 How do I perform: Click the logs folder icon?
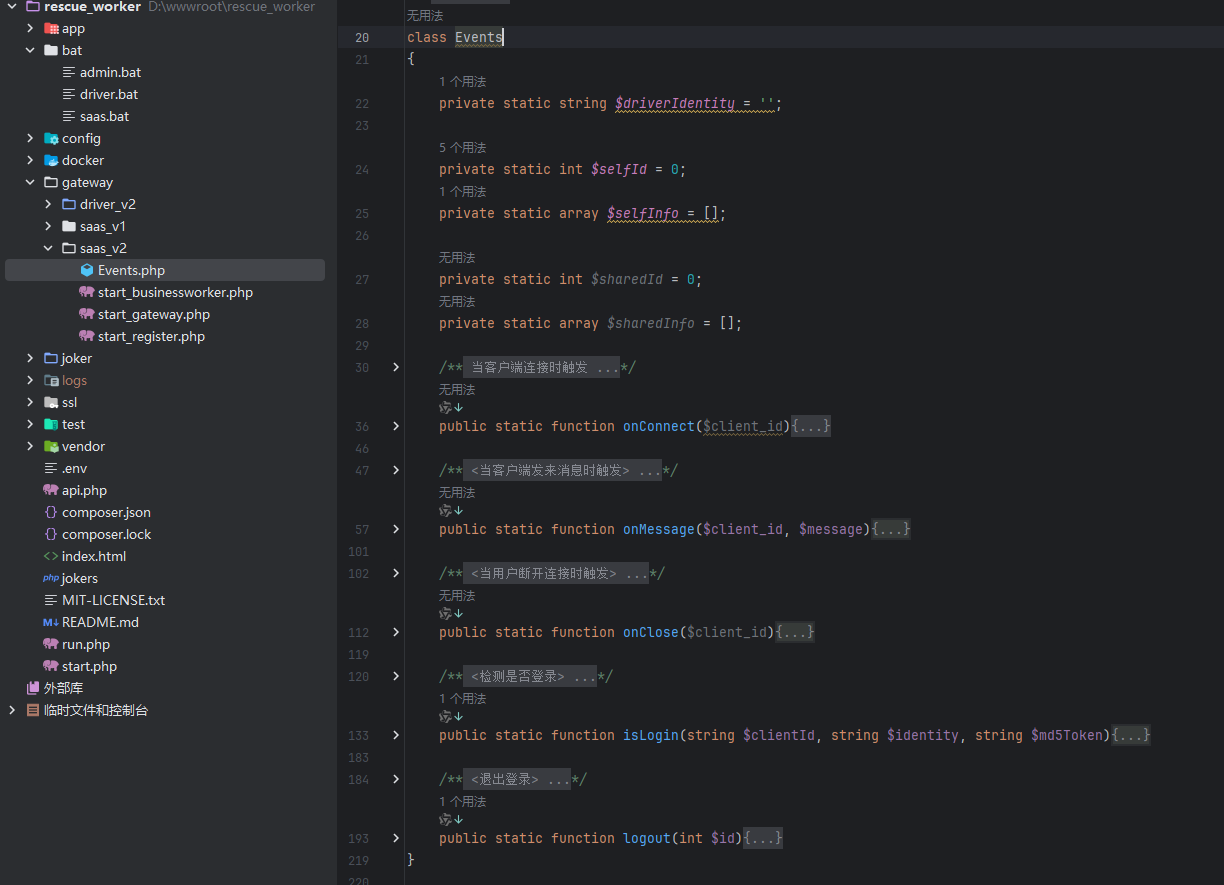(x=51, y=381)
